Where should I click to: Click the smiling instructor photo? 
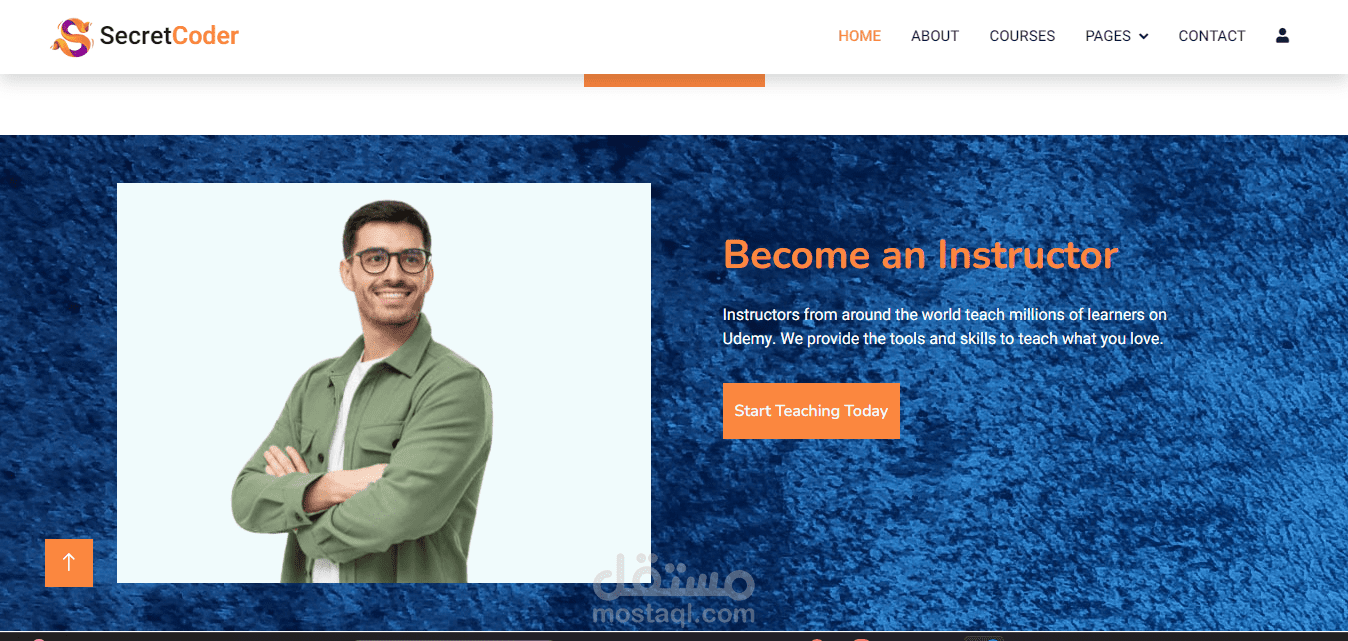click(x=384, y=383)
